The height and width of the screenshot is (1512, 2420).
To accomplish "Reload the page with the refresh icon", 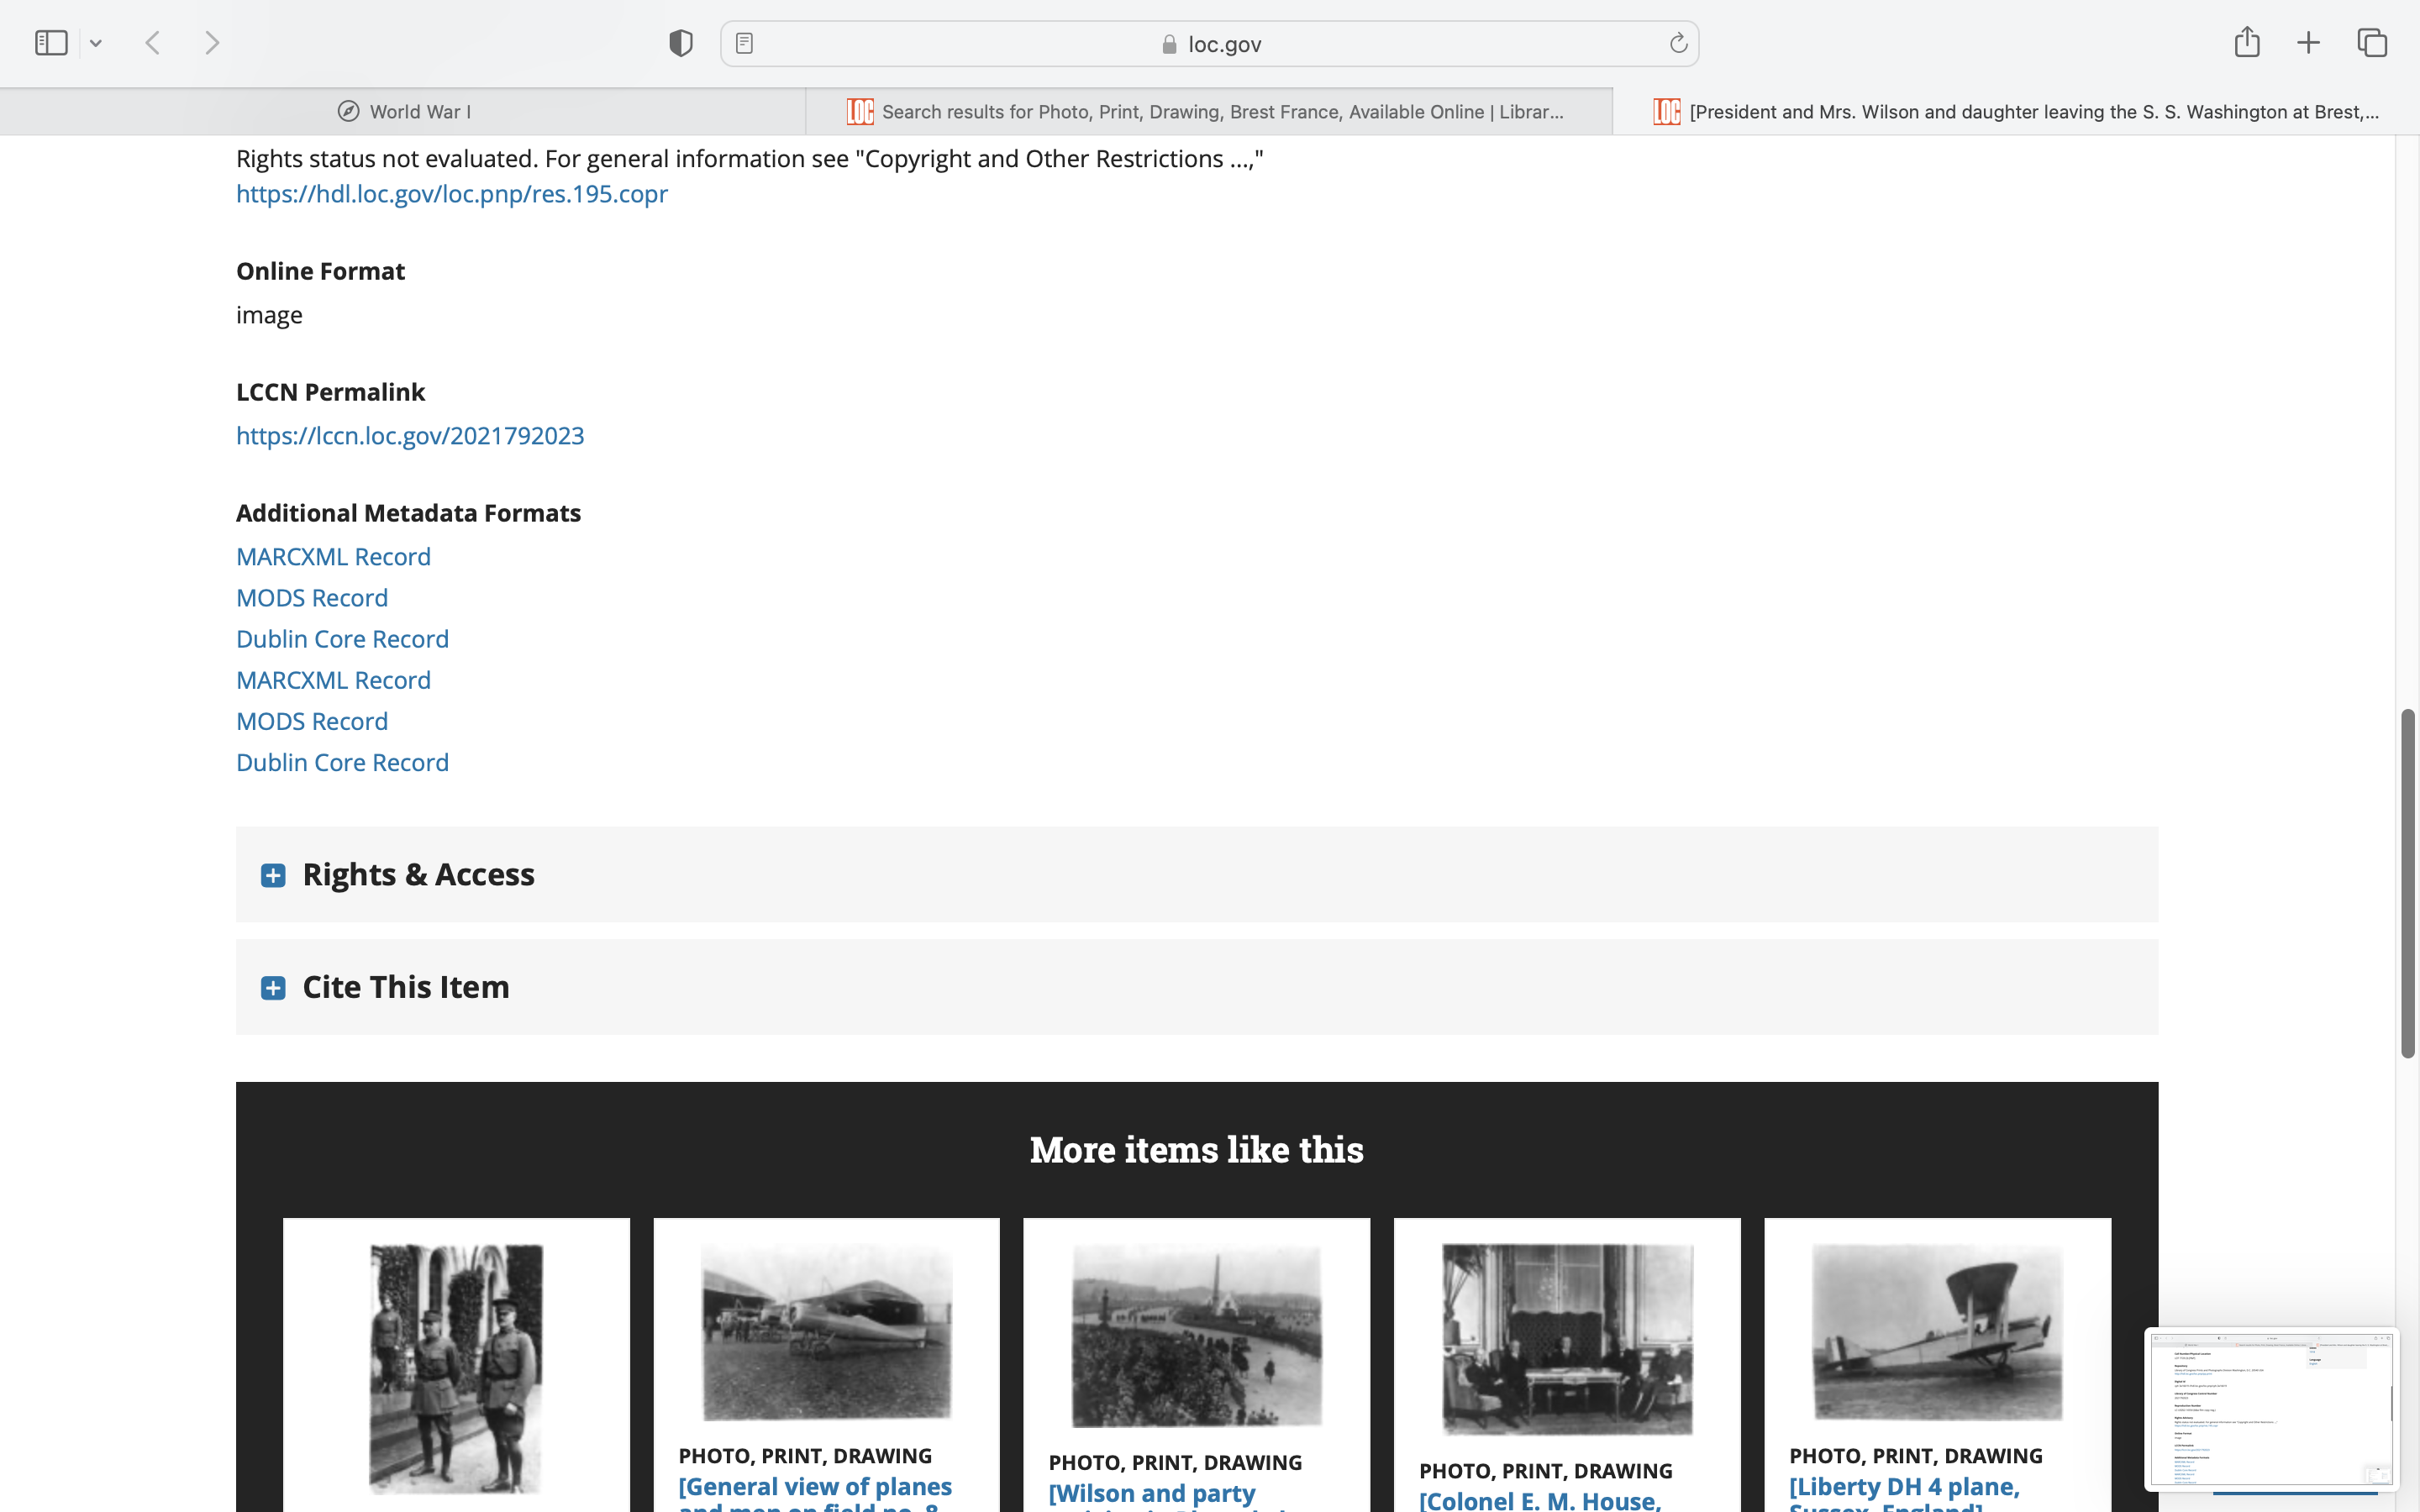I will coord(1678,43).
